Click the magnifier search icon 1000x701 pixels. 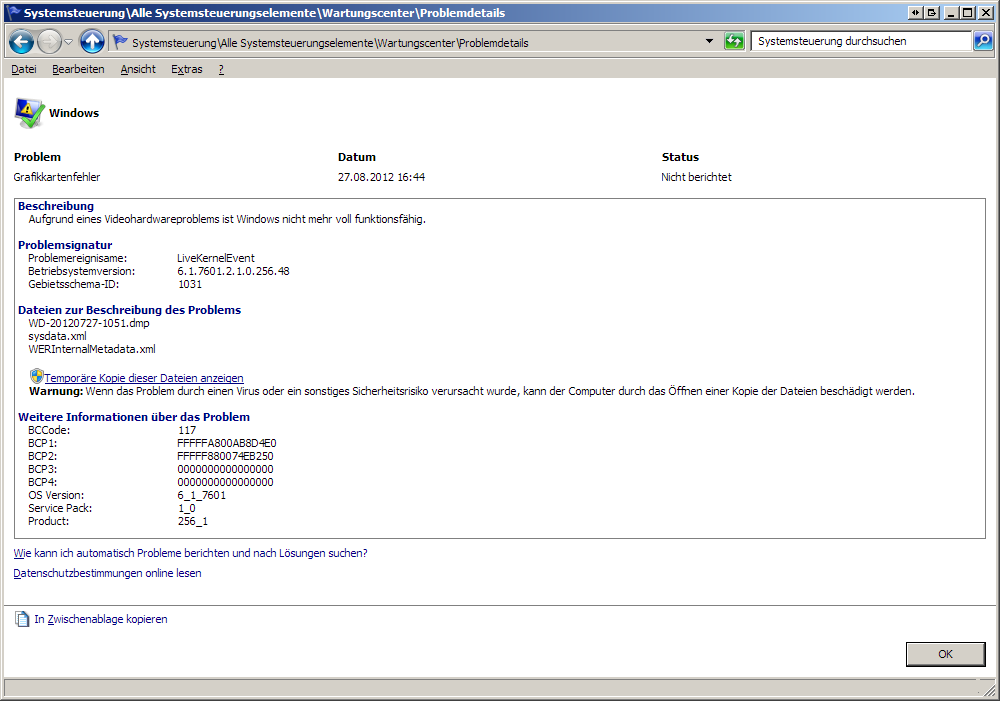coord(983,41)
